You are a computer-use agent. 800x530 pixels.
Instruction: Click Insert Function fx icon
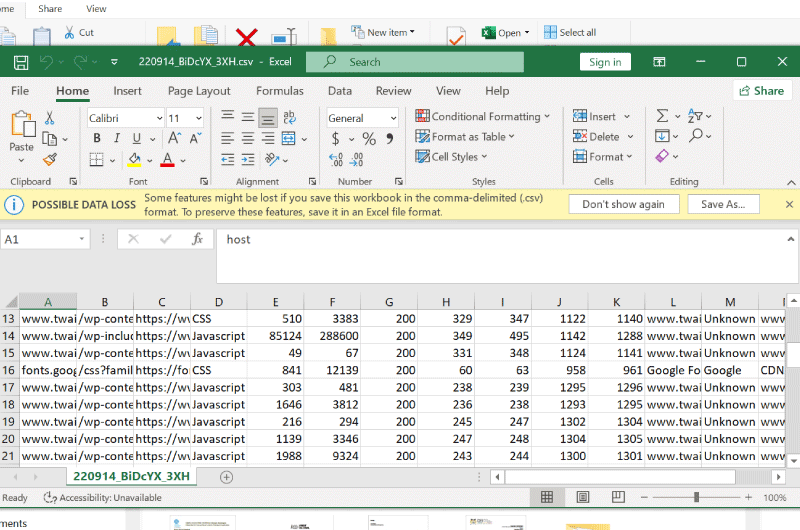point(197,239)
